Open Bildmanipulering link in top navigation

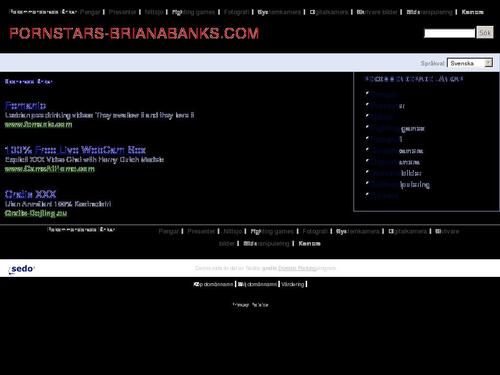429,12
